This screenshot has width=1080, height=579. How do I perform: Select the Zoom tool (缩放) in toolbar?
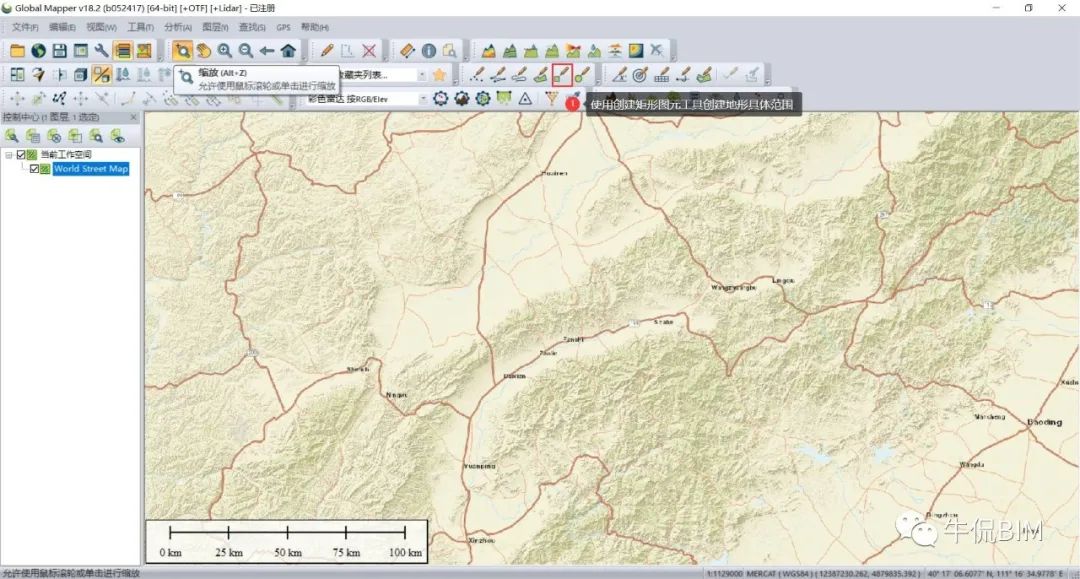click(183, 50)
